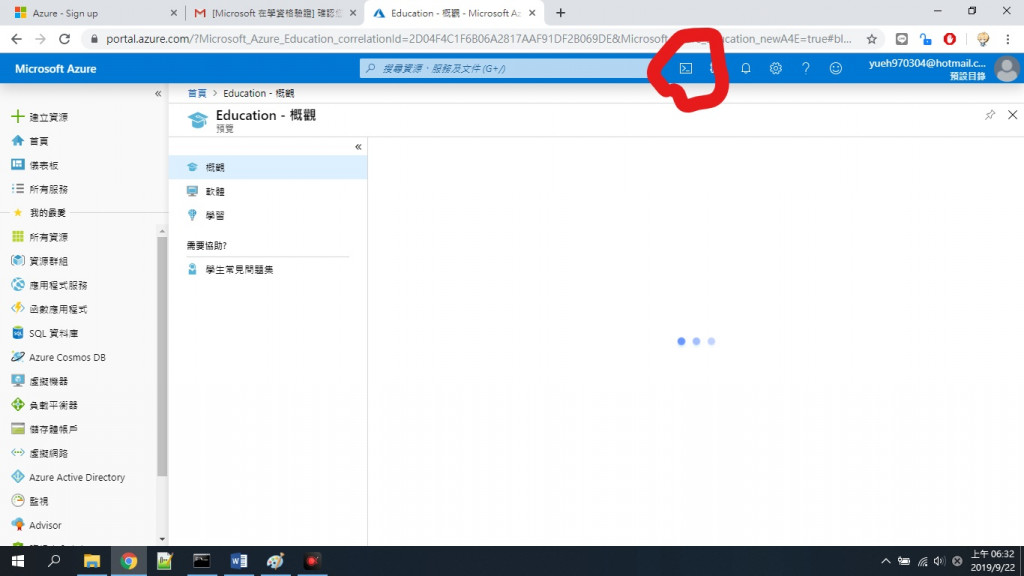Pin the Education blade to dashboard

(x=989, y=115)
